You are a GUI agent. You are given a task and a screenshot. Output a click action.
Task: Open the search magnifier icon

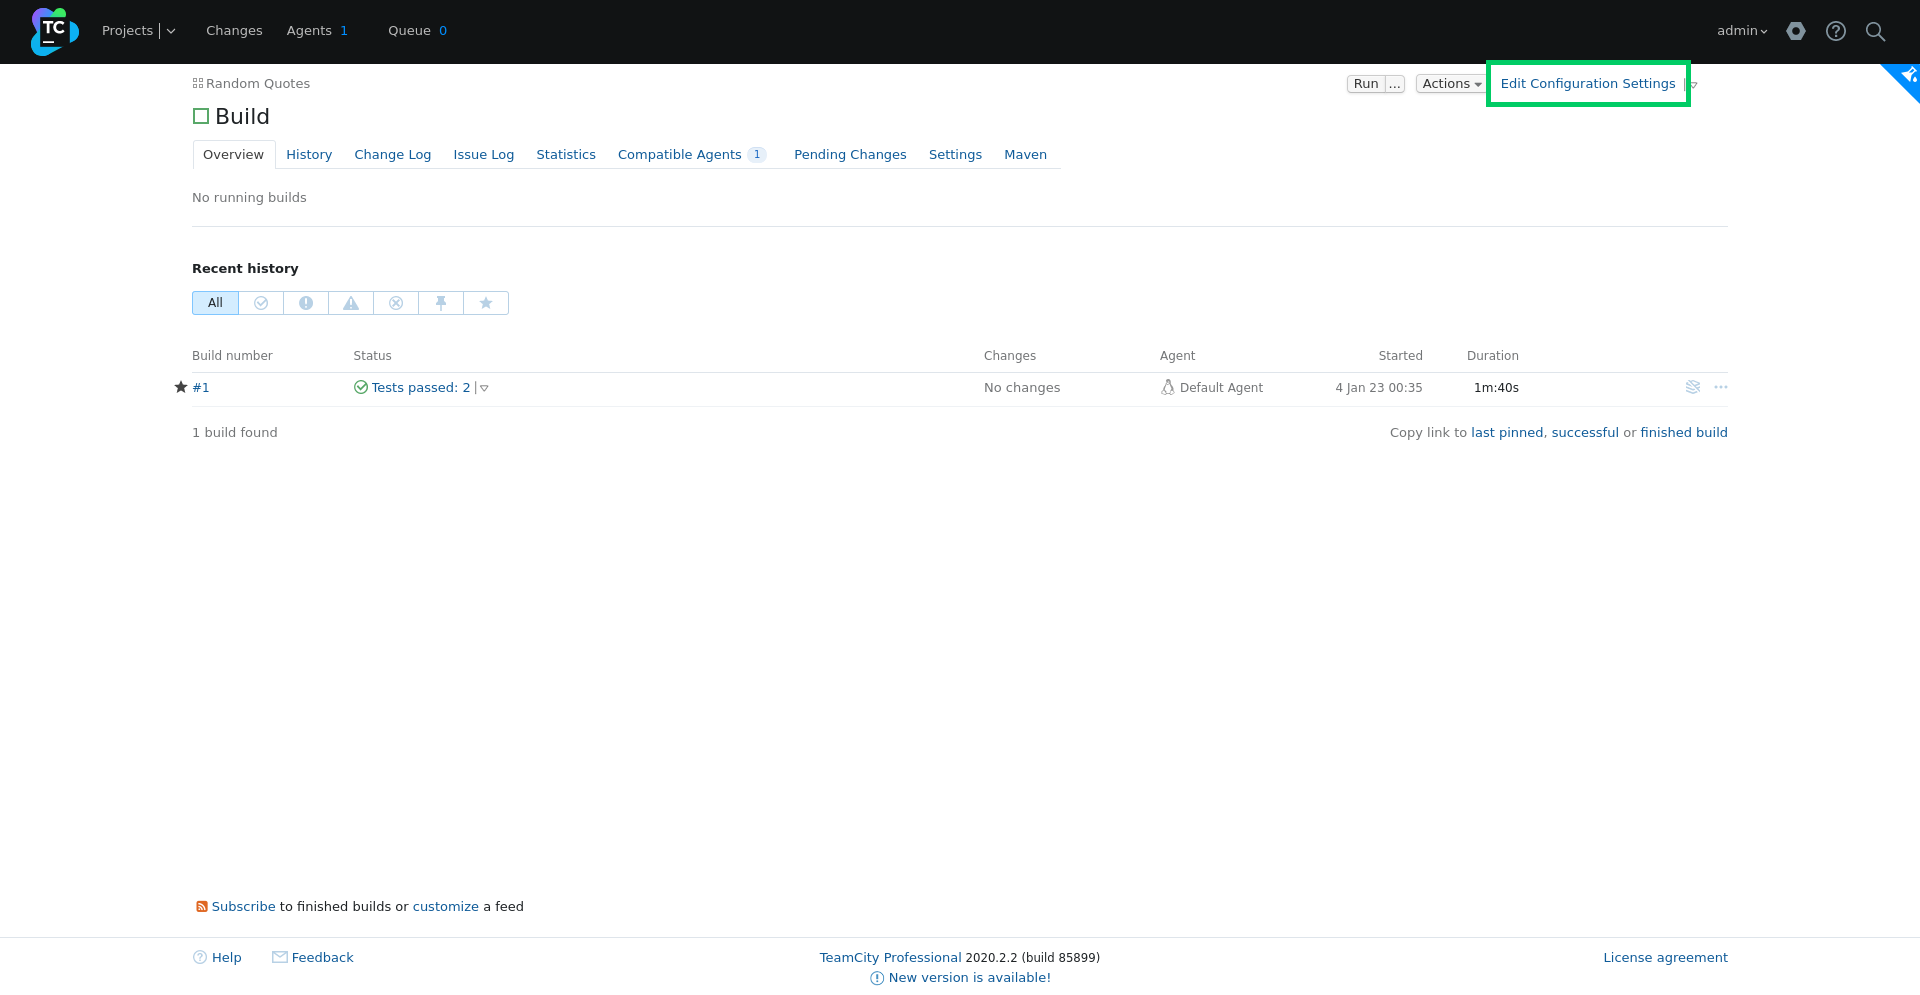(x=1876, y=31)
